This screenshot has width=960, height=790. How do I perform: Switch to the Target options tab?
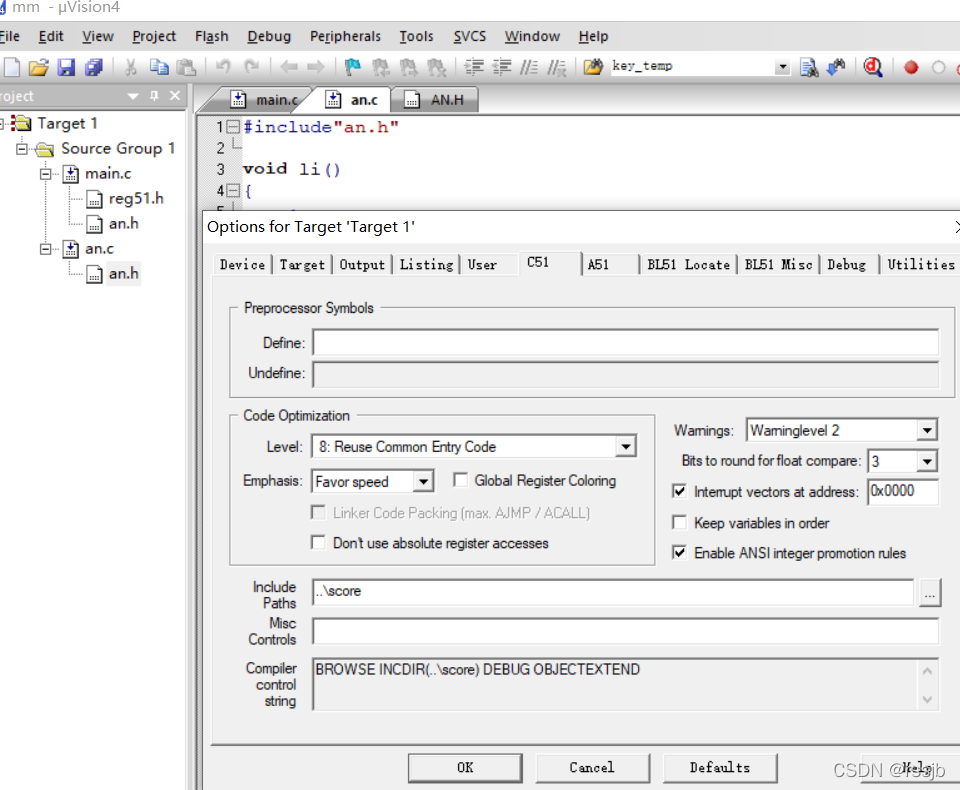point(302,265)
